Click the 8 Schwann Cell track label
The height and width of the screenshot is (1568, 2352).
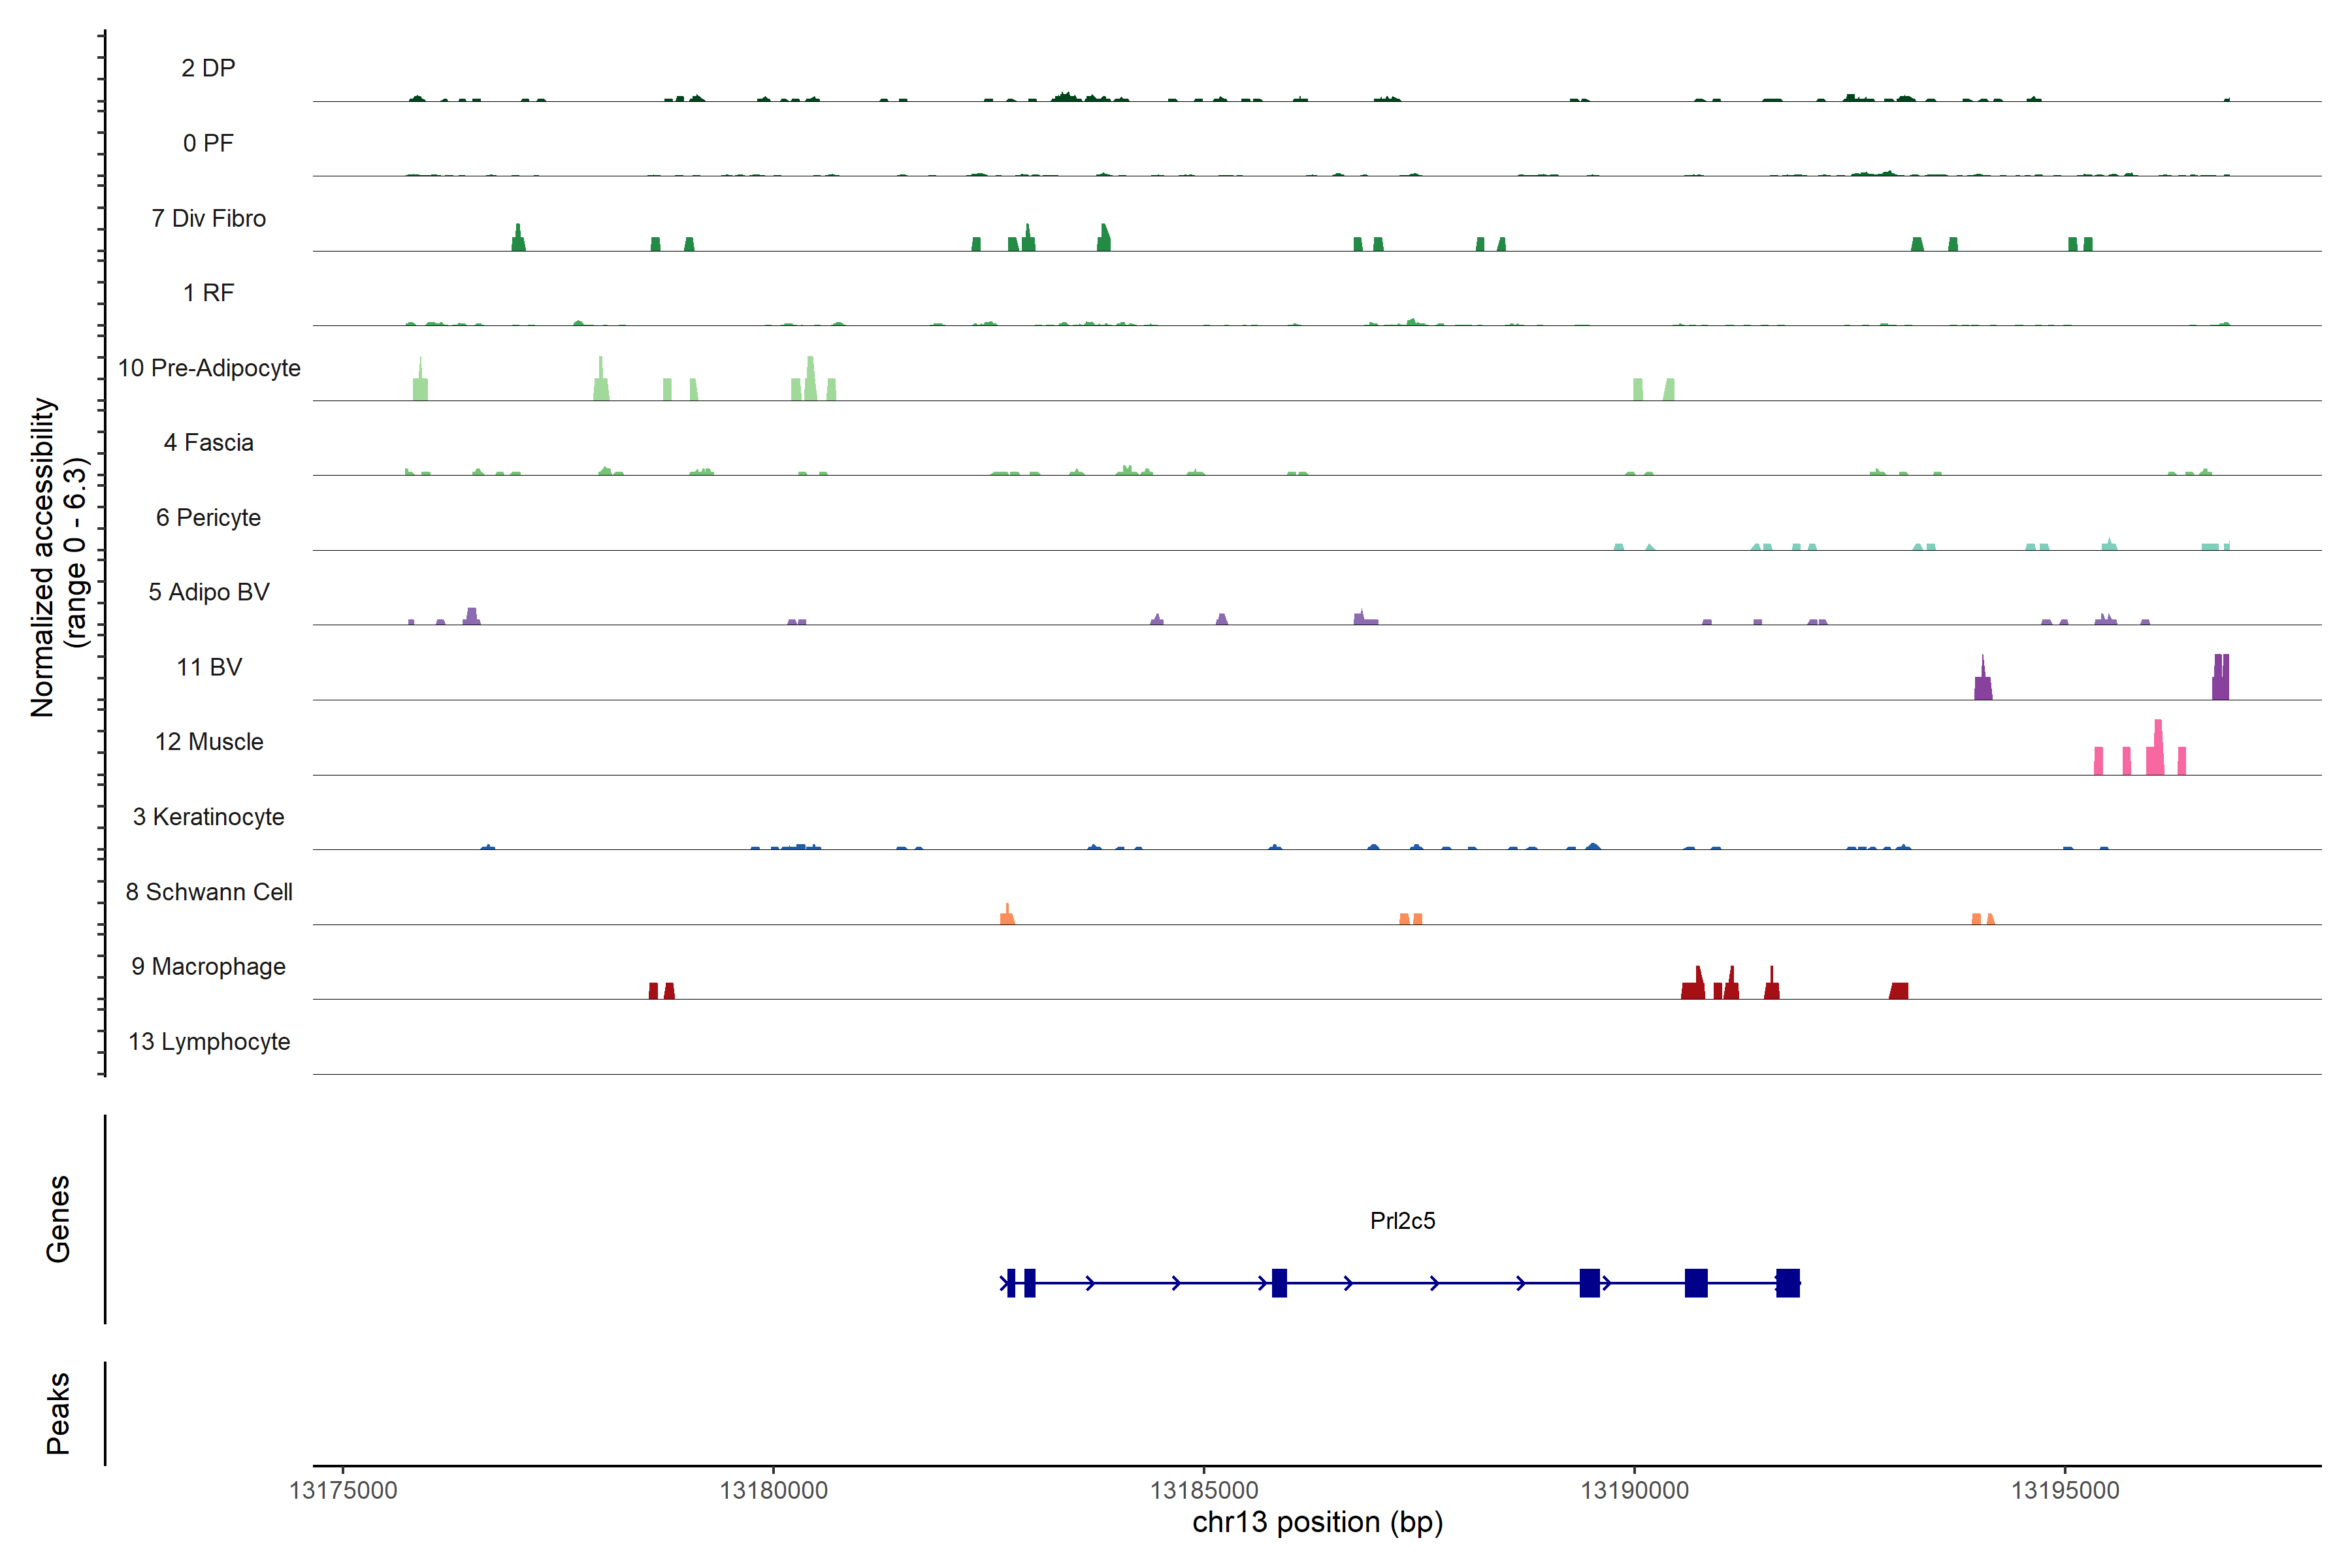pyautogui.click(x=209, y=892)
